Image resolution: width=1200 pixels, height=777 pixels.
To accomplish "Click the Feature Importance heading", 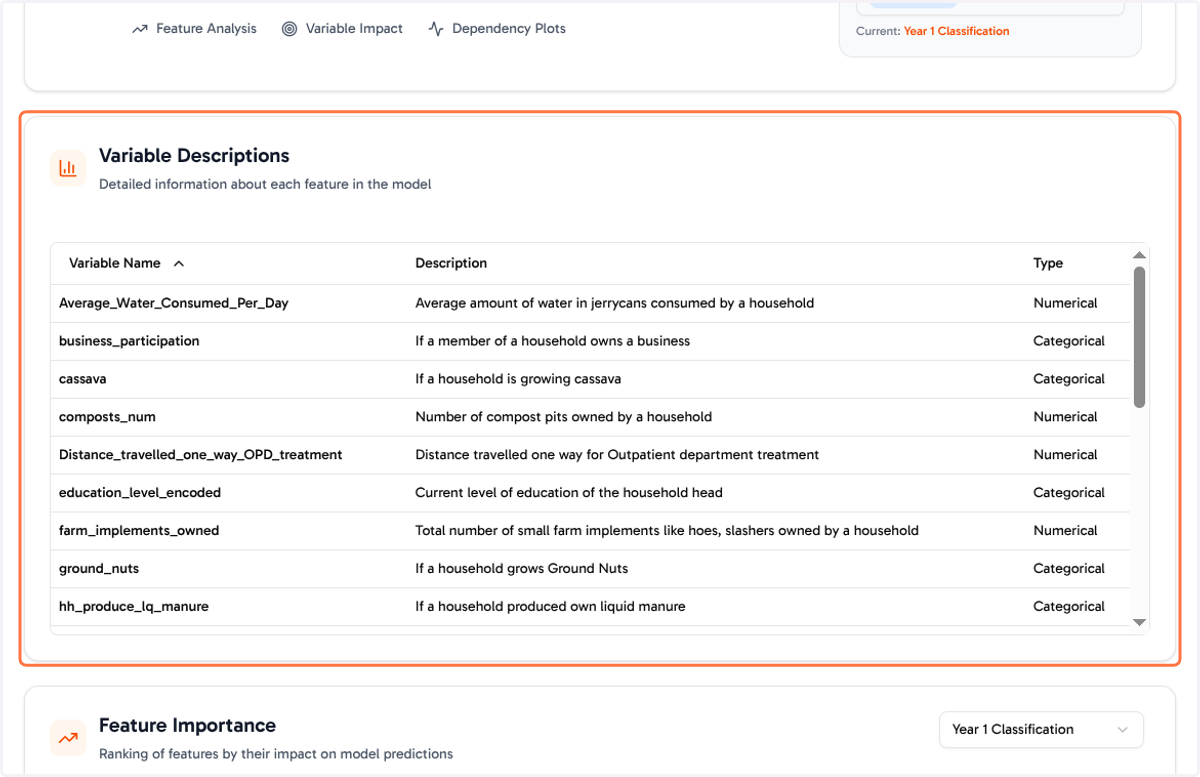I will [x=187, y=726].
